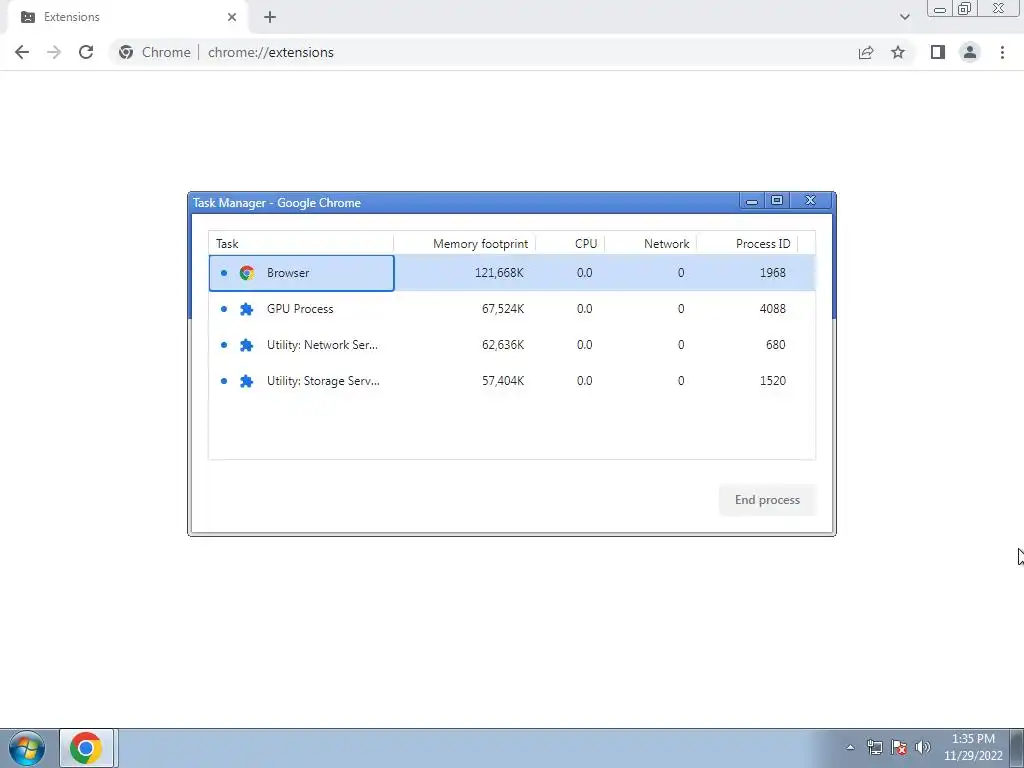This screenshot has width=1024, height=768.
Task: Open the Action Center flag icon
Action: pyautogui.click(x=899, y=748)
